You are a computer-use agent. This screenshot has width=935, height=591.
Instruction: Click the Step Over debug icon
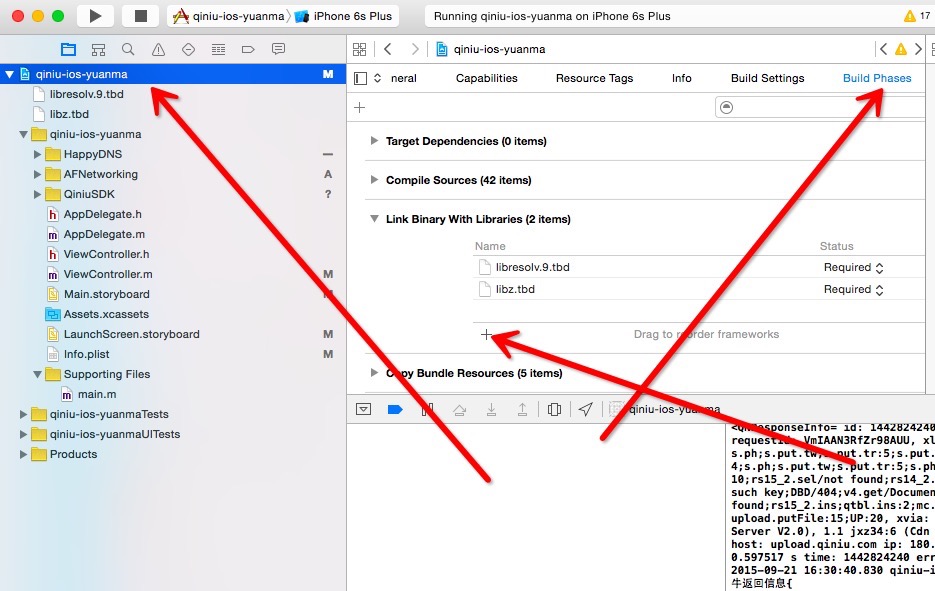click(459, 409)
